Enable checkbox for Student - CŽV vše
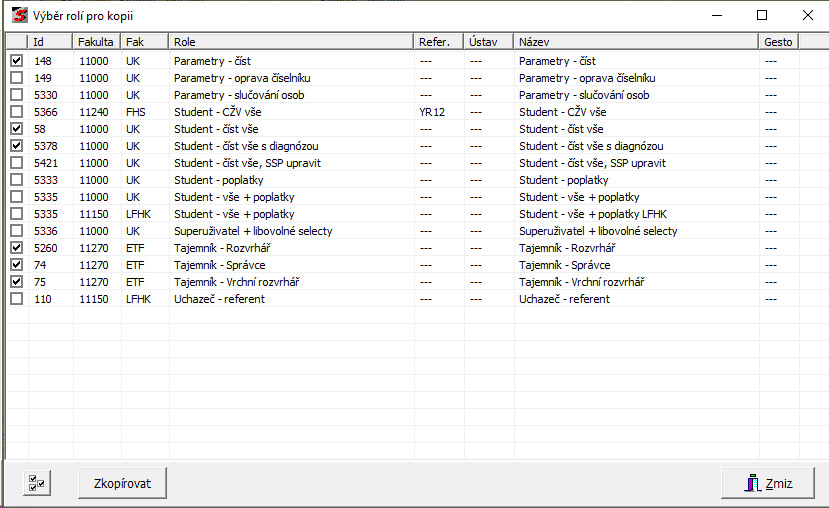The image size is (829, 508). [x=16, y=112]
